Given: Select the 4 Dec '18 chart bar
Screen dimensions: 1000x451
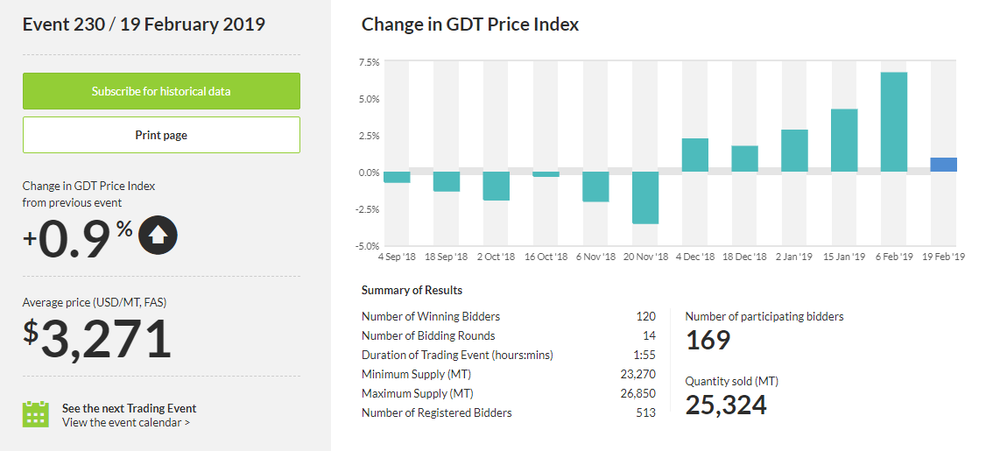Looking at the screenshot, I should click(x=695, y=155).
